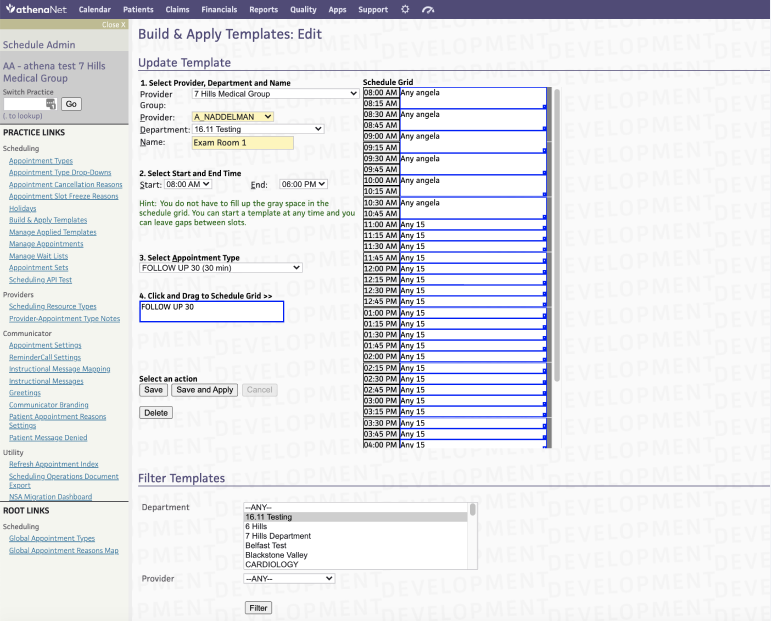Click the Filter button
Viewport: 771px width, 621px height.
(x=258, y=608)
